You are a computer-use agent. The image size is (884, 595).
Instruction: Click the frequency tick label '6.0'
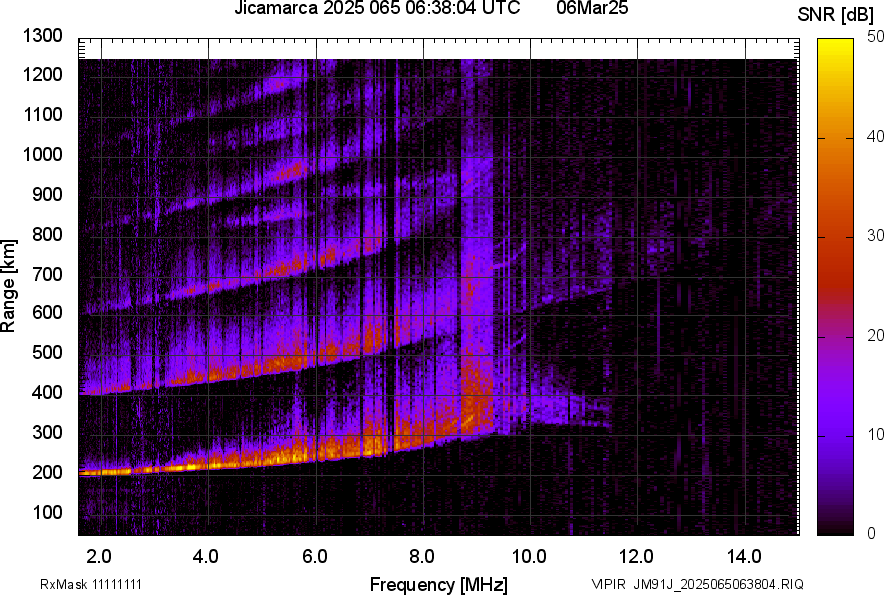(x=314, y=557)
